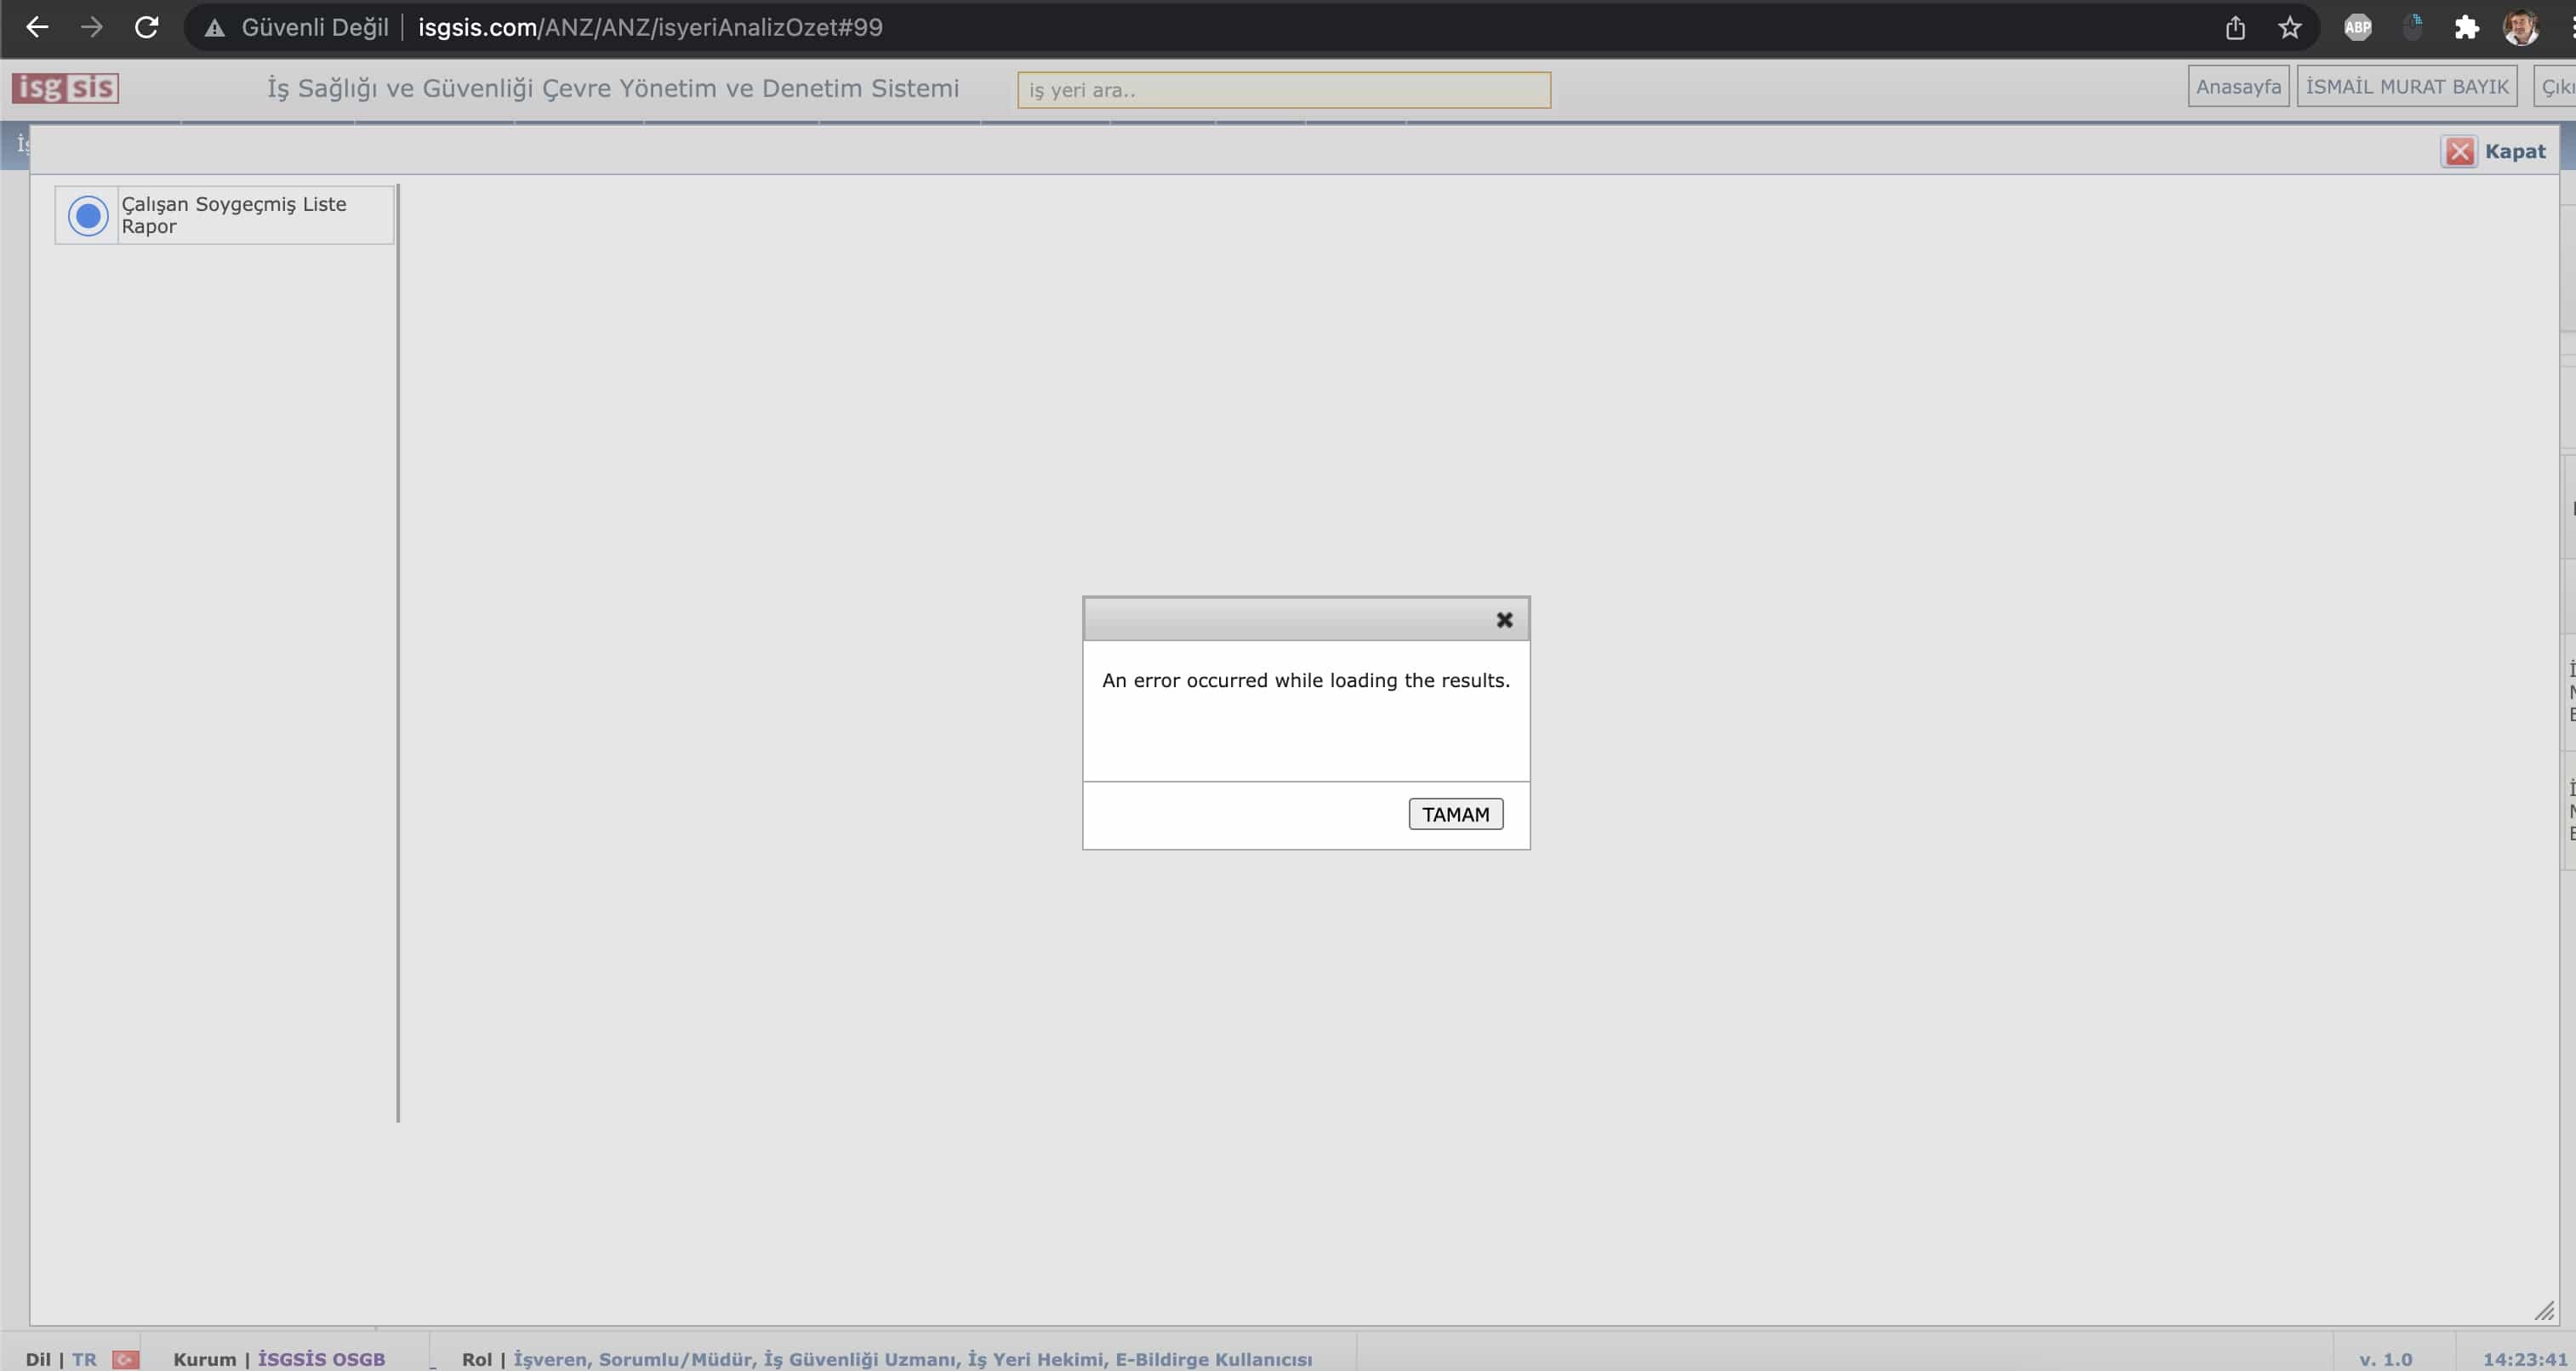Viewport: 2576px width, 1371px height.
Task: Open the extensions puzzle icon
Action: coord(2466,28)
